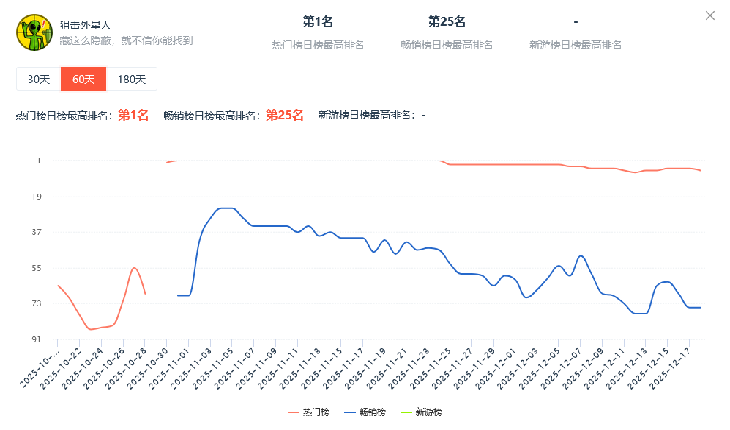This screenshot has height=430, width=730.
Task: Toggle the 热门榜 legend series
Action: (314, 412)
